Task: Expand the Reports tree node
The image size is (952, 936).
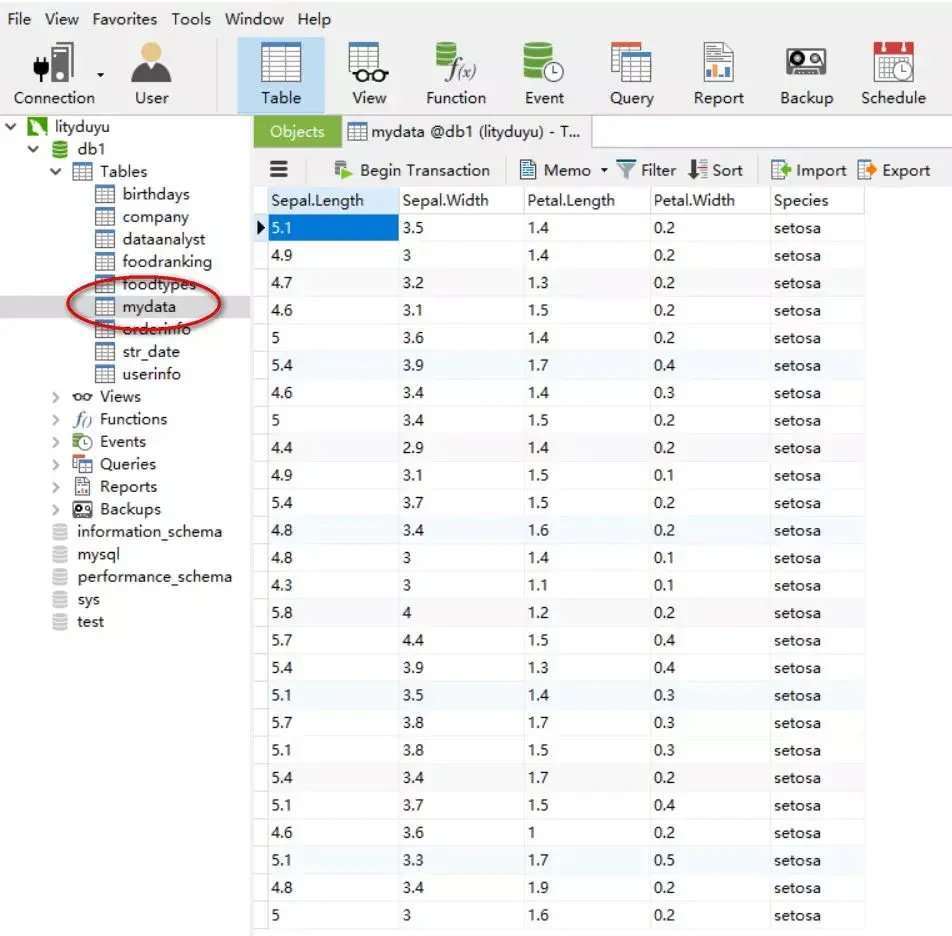Action: tap(56, 487)
